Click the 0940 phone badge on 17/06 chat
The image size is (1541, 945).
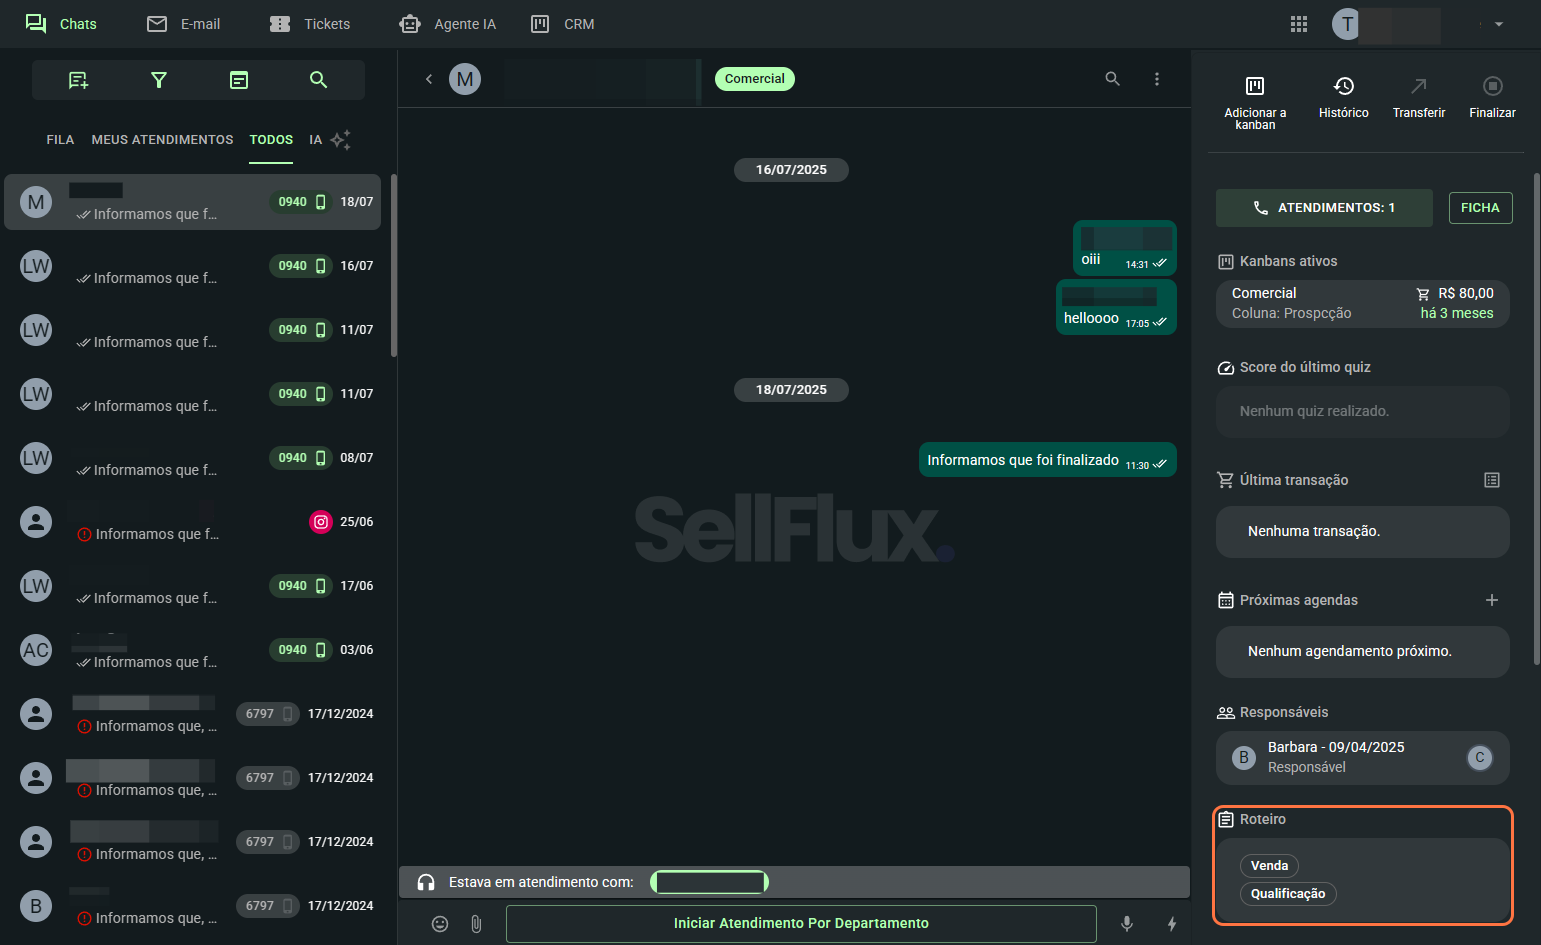coord(301,586)
